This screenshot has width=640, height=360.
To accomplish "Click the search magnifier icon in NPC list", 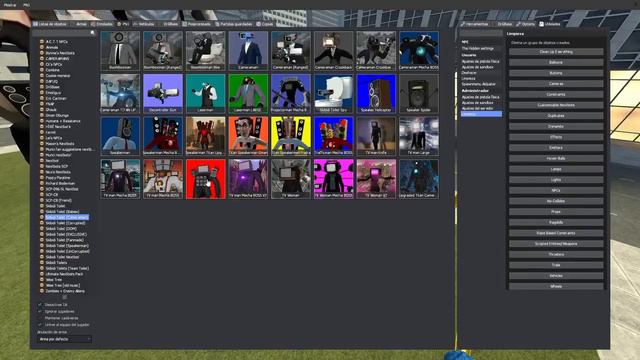I will 92,33.
